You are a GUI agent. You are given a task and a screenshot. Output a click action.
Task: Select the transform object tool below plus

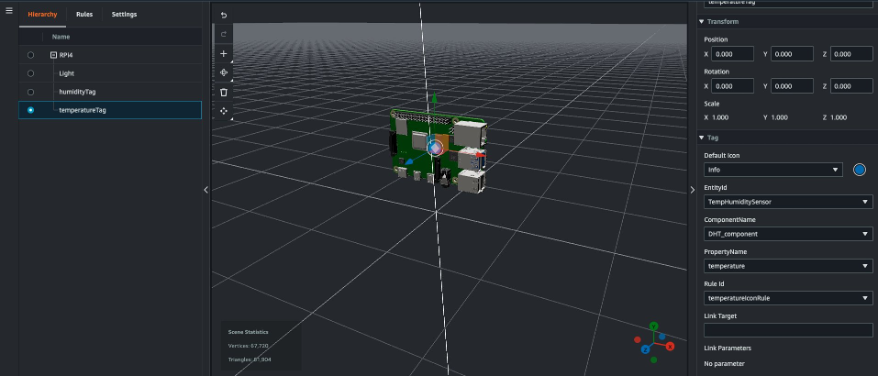(224, 72)
